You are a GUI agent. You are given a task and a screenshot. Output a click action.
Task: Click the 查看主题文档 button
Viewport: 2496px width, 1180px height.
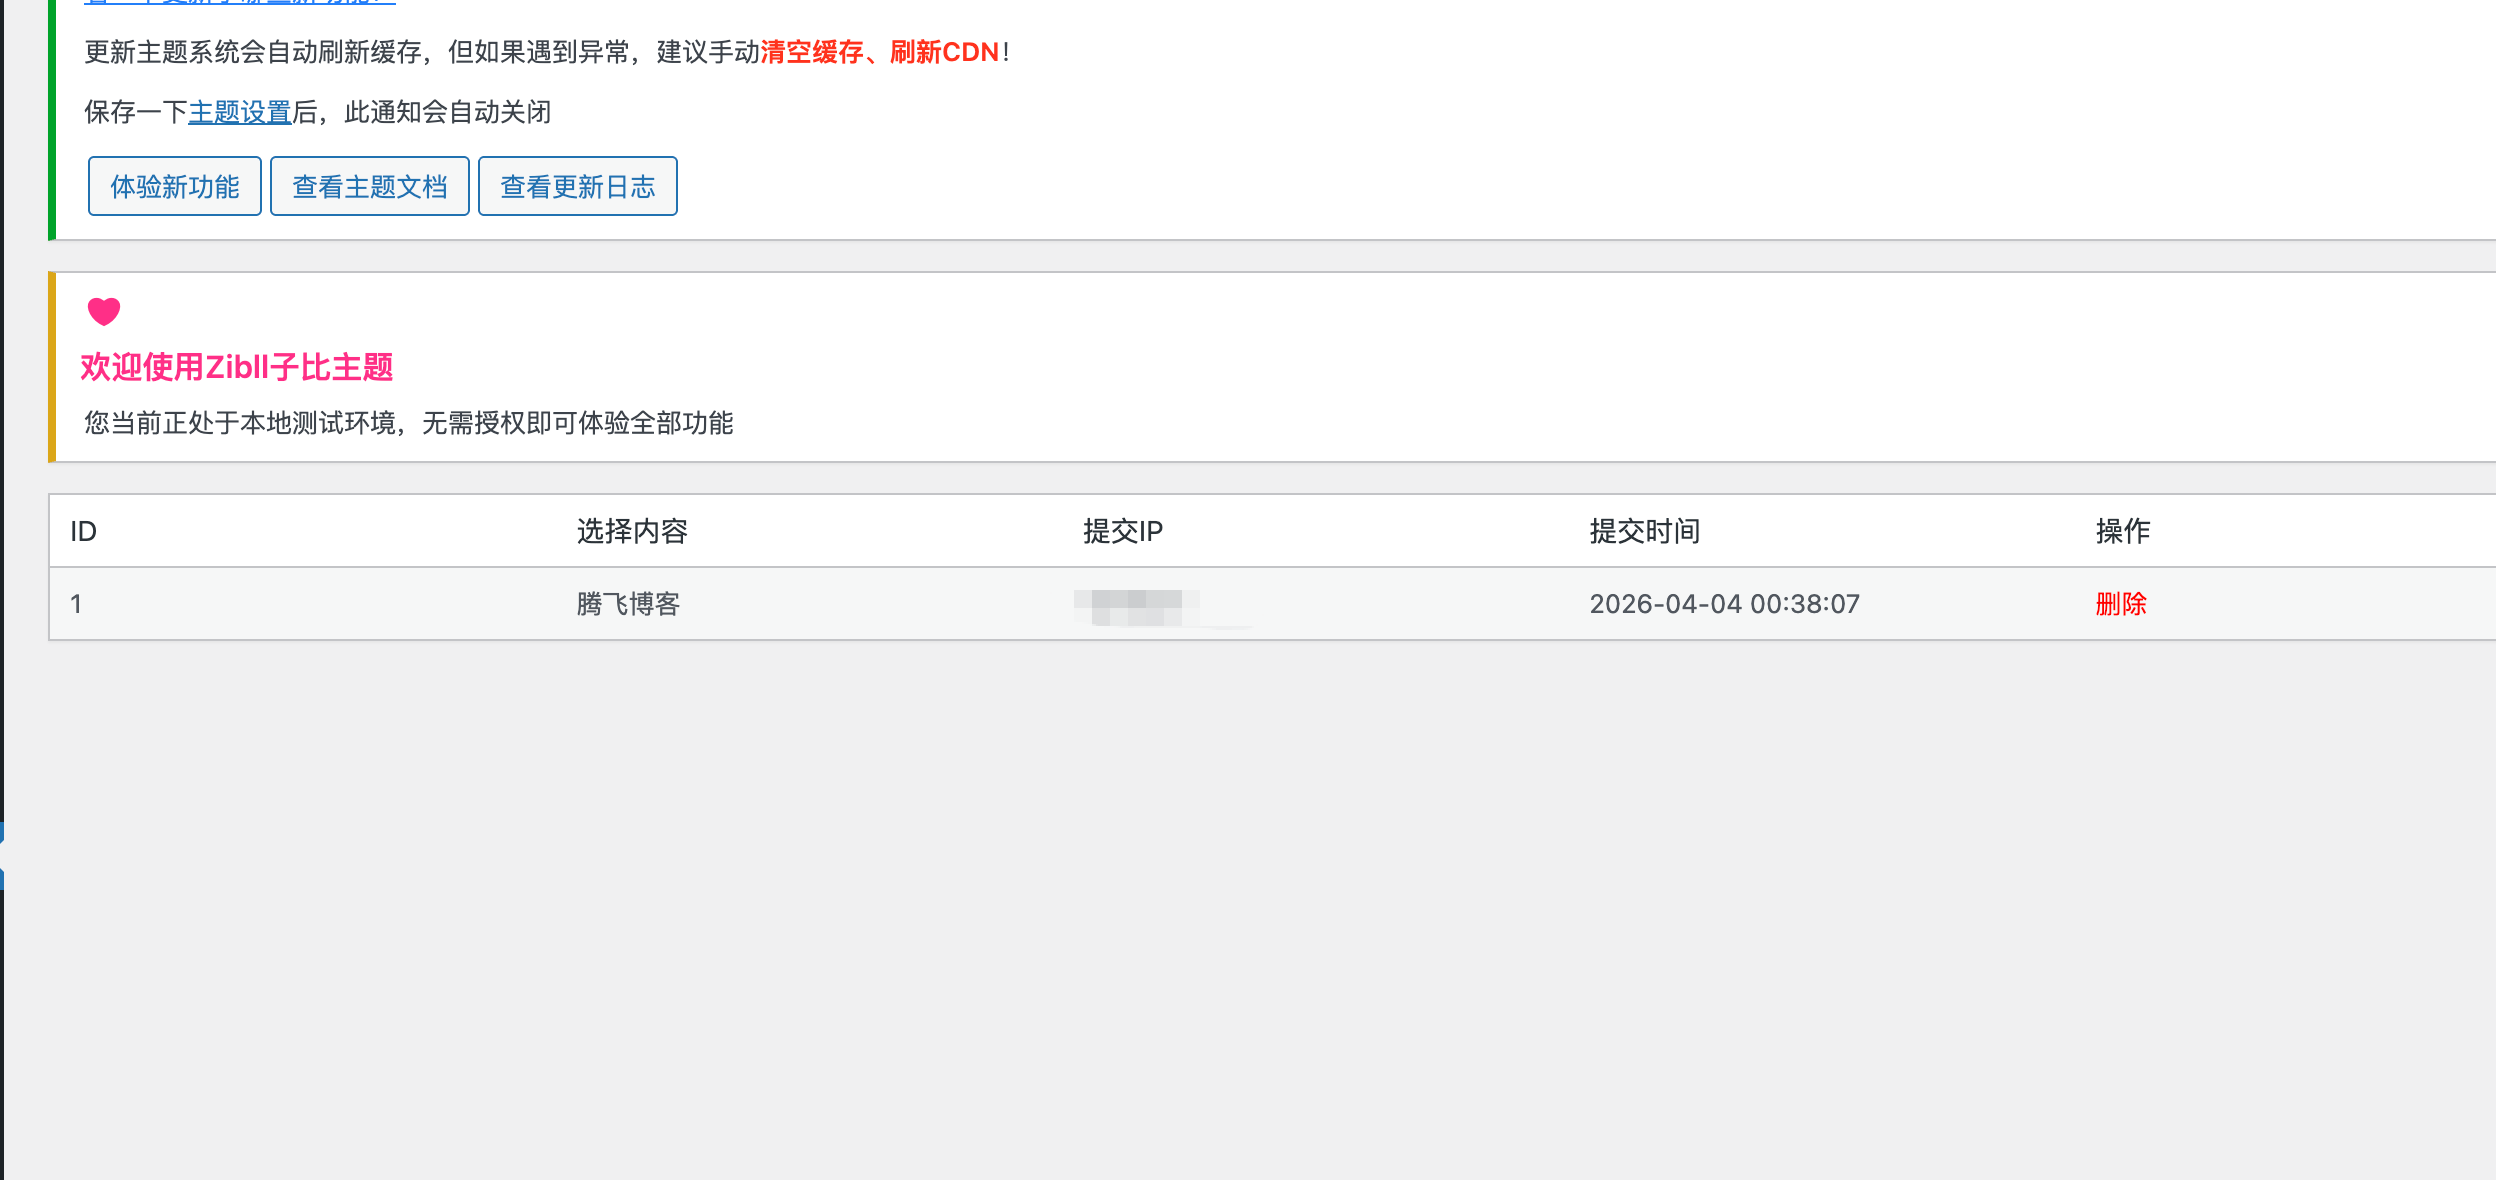(369, 186)
